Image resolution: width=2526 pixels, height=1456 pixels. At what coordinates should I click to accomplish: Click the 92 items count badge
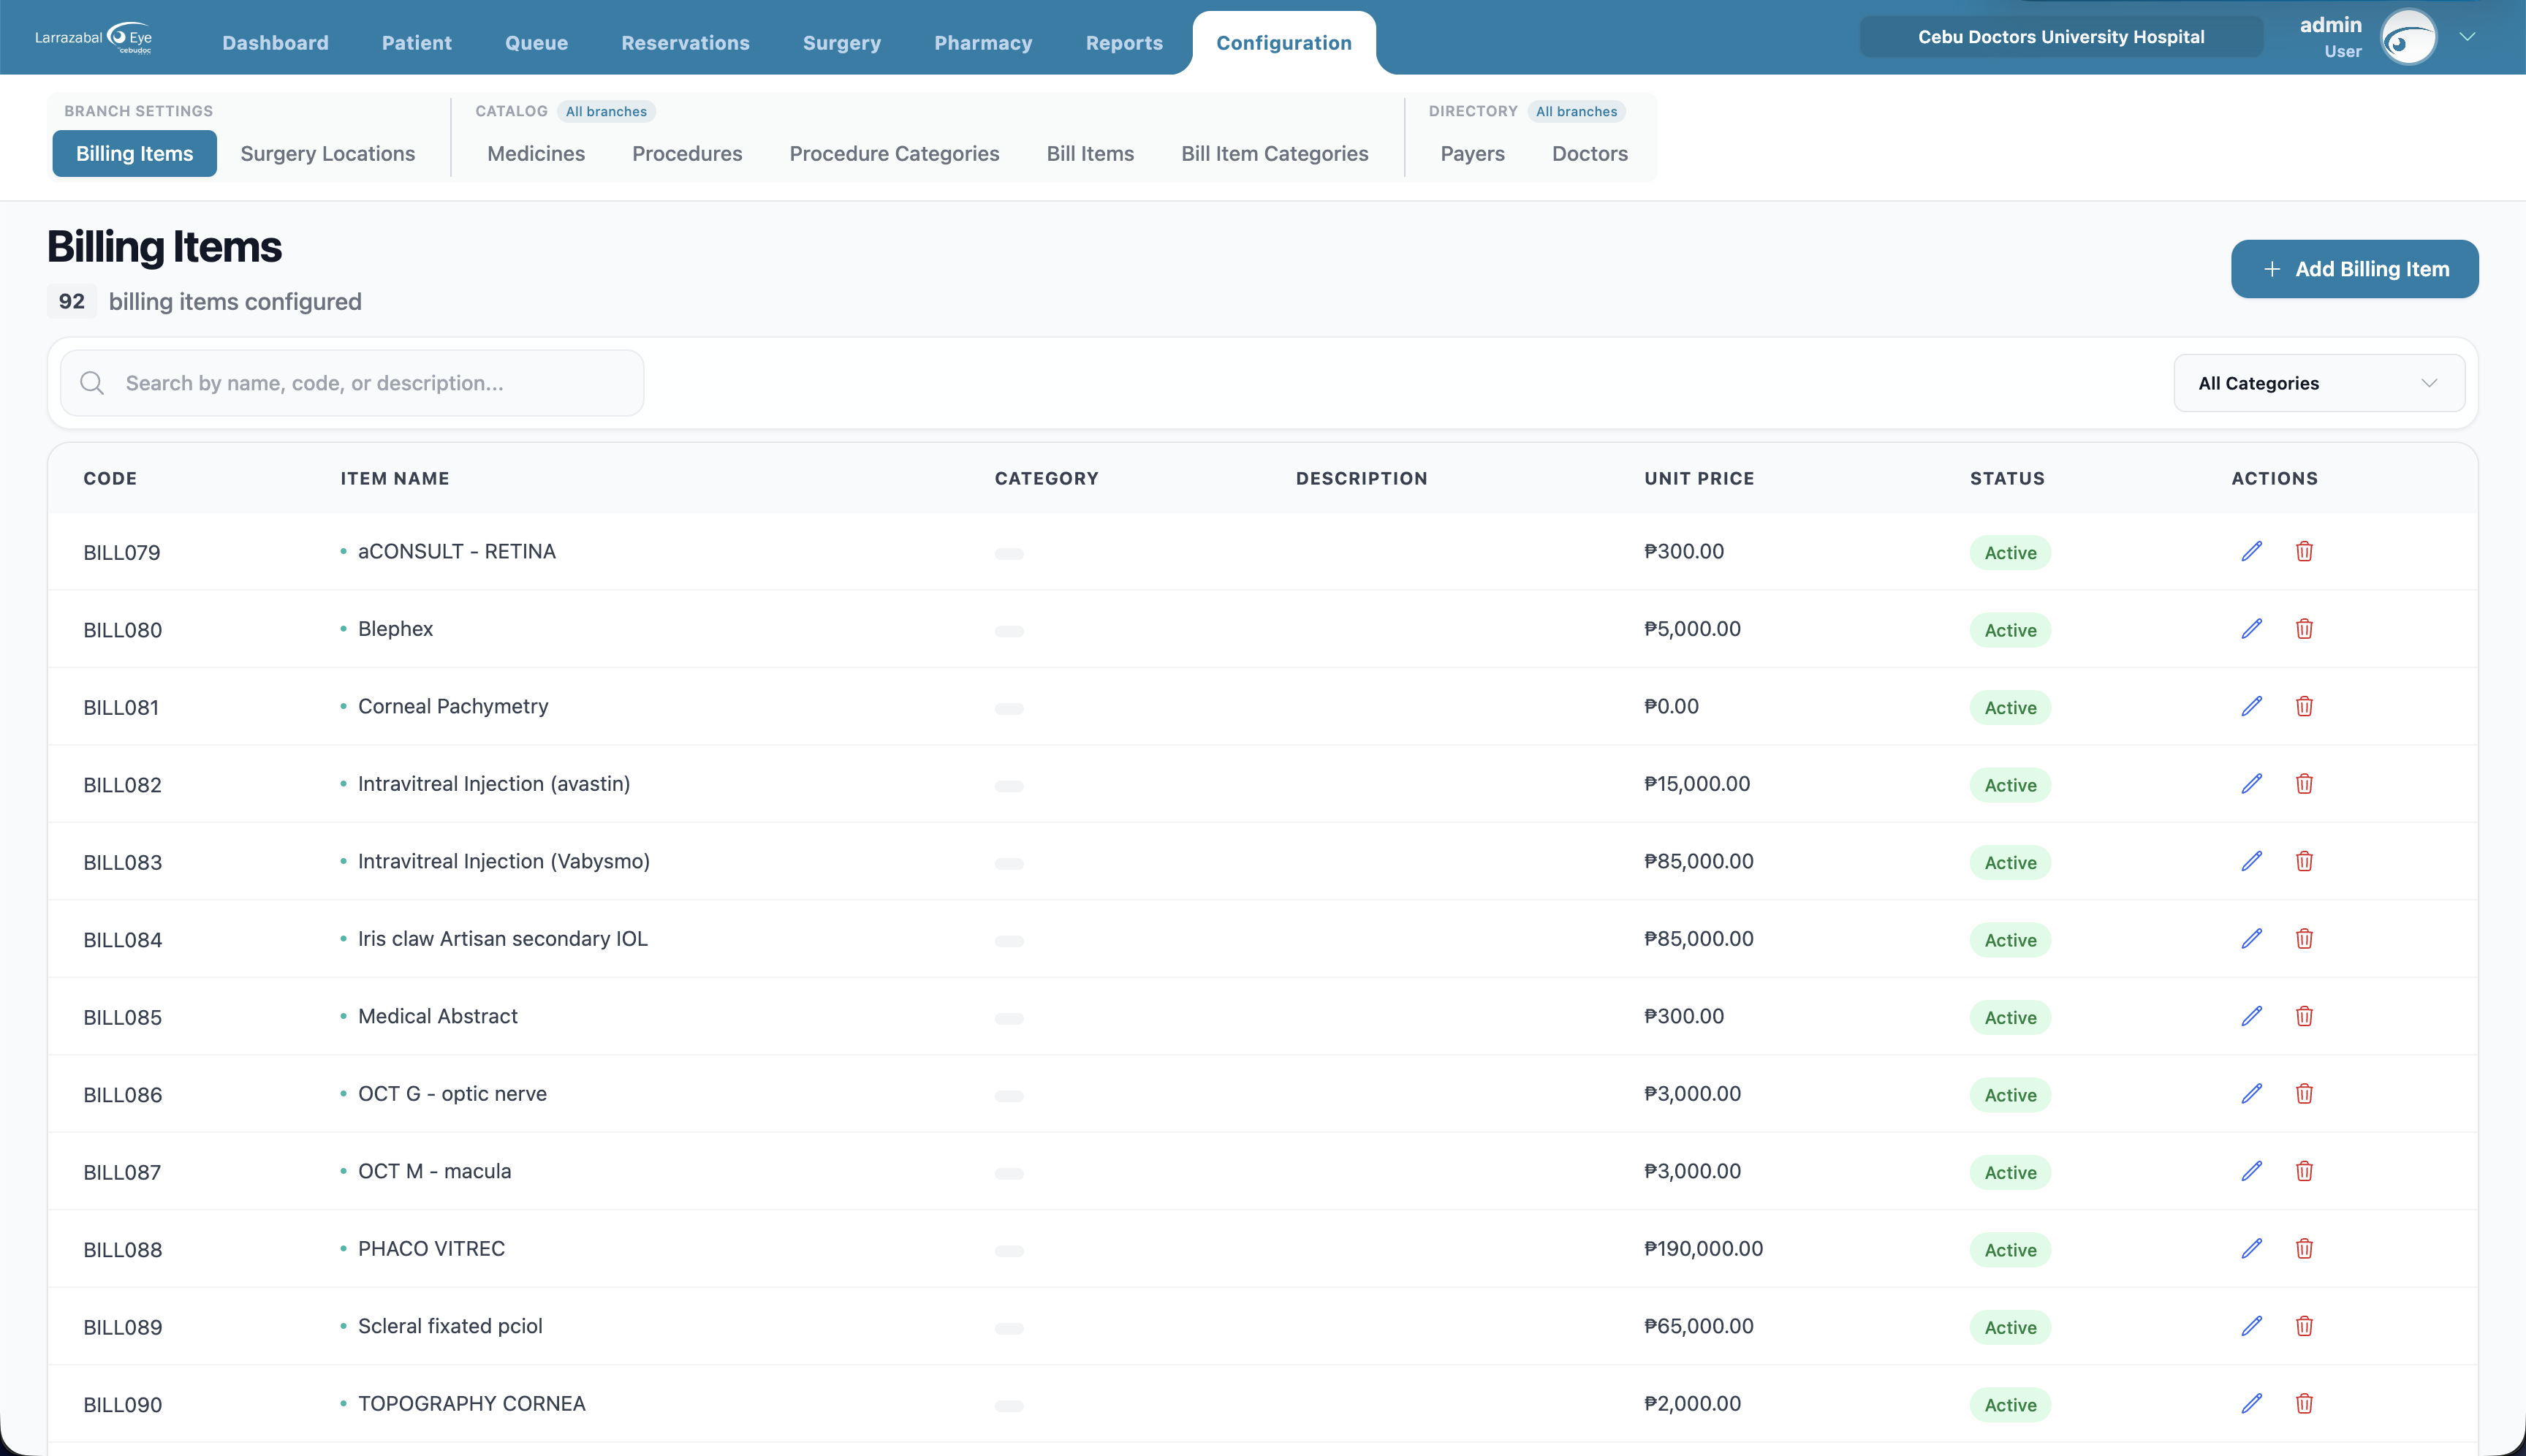71,301
